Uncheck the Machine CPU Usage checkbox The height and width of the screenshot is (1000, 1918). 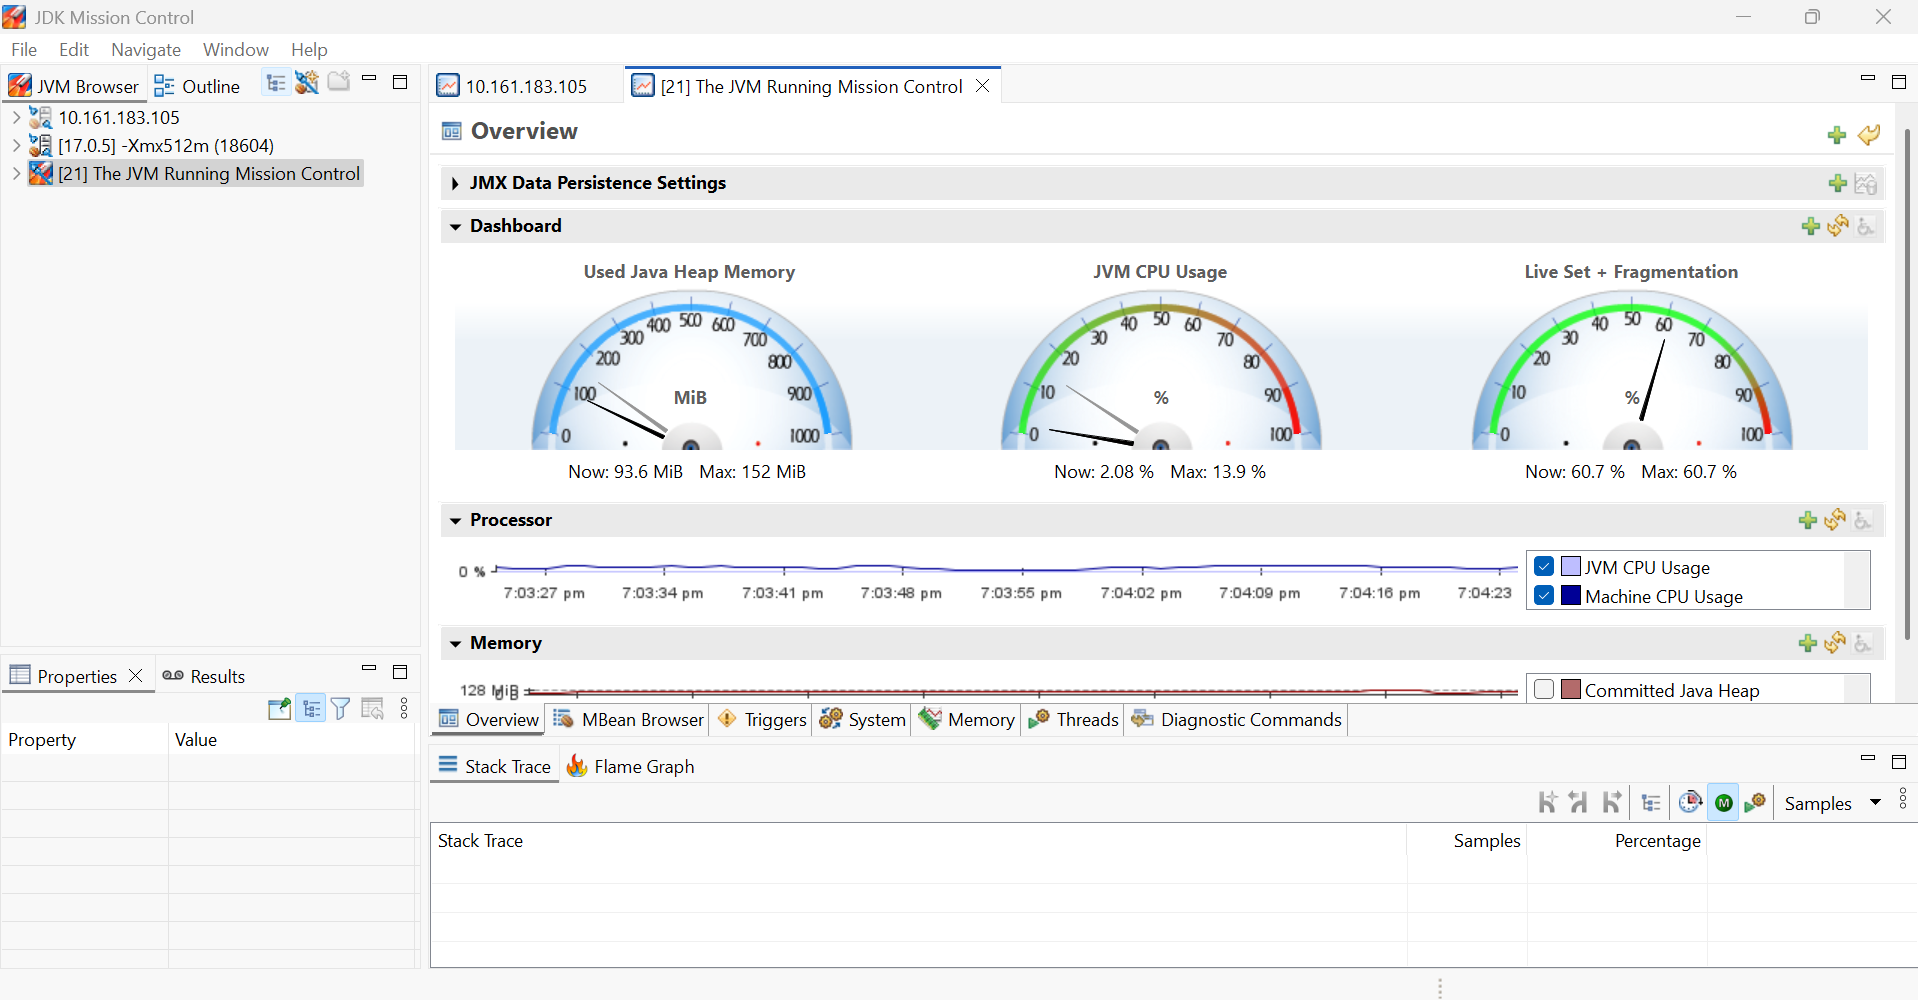point(1544,596)
